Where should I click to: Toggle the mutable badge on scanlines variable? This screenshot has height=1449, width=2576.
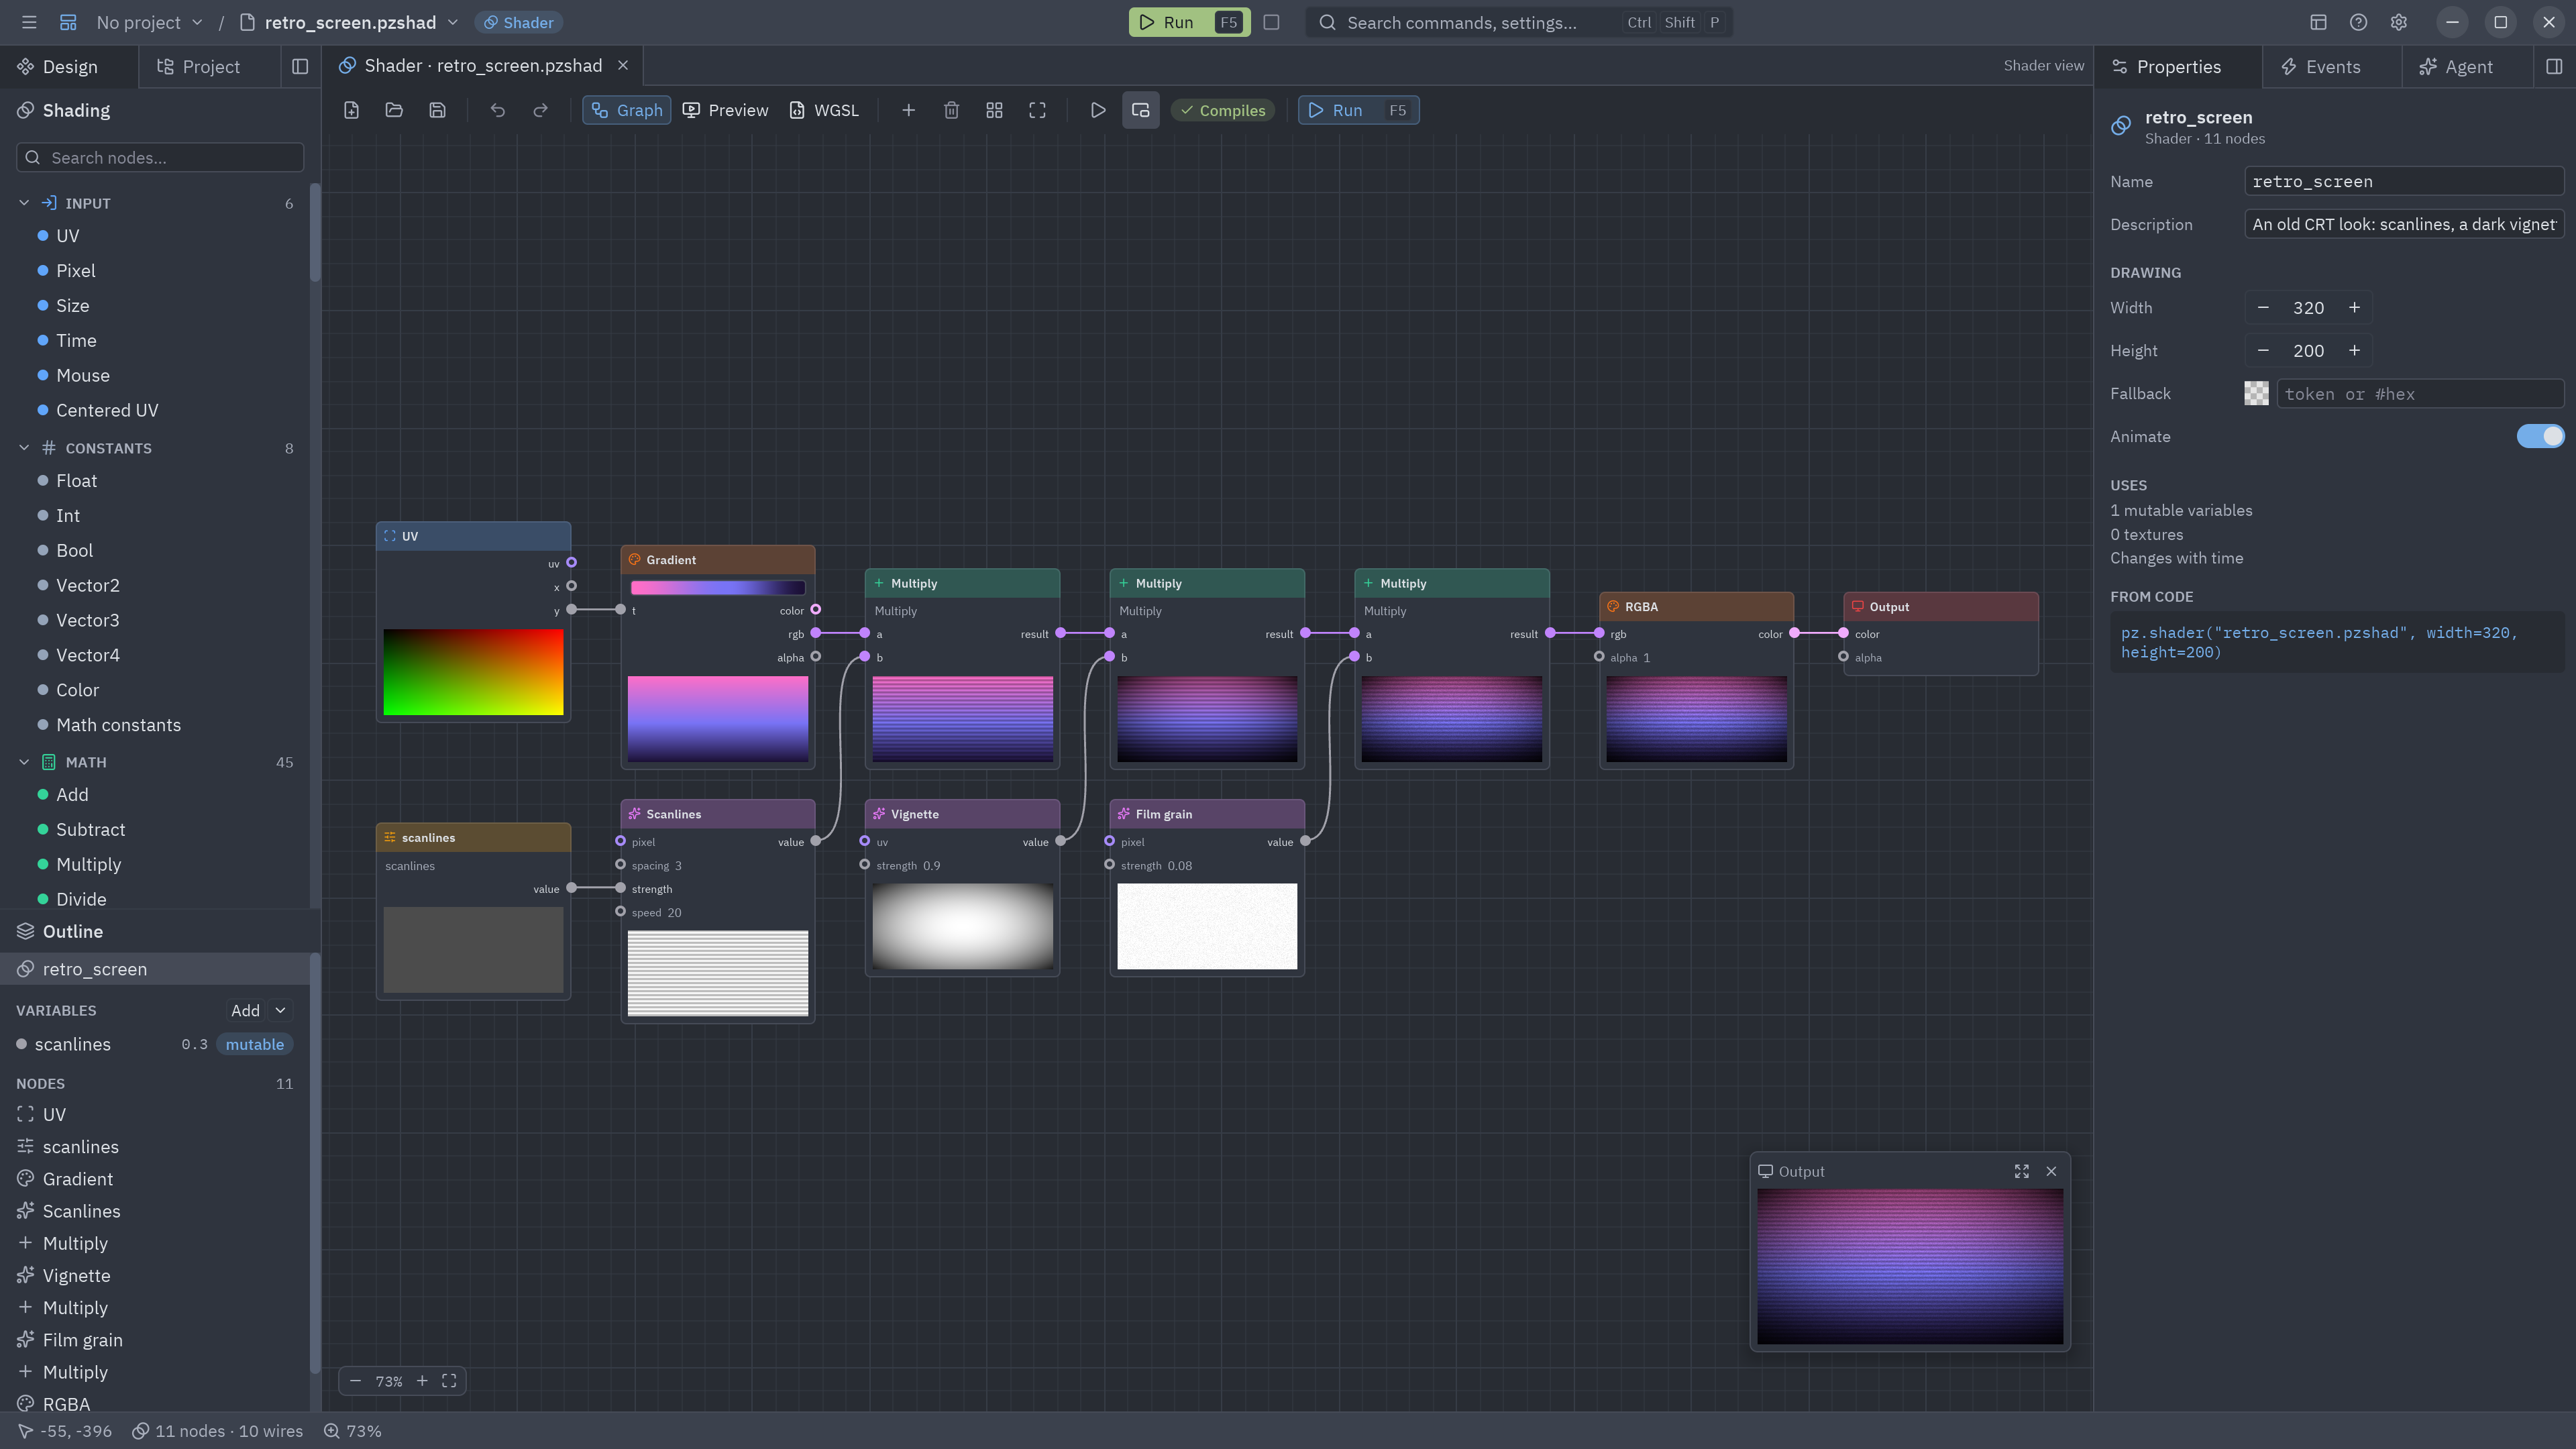254,1044
